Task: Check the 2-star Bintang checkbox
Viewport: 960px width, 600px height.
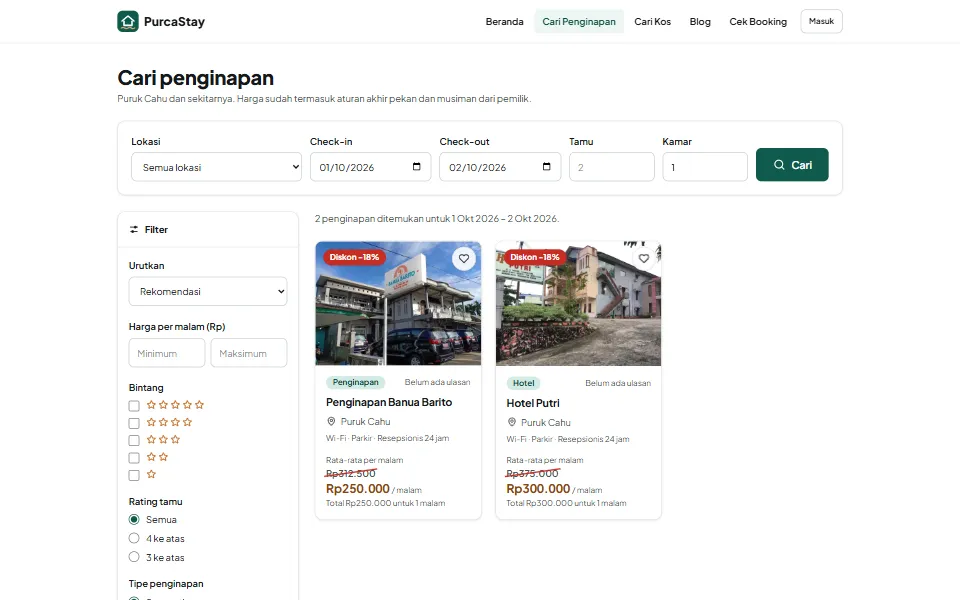Action: coord(134,458)
